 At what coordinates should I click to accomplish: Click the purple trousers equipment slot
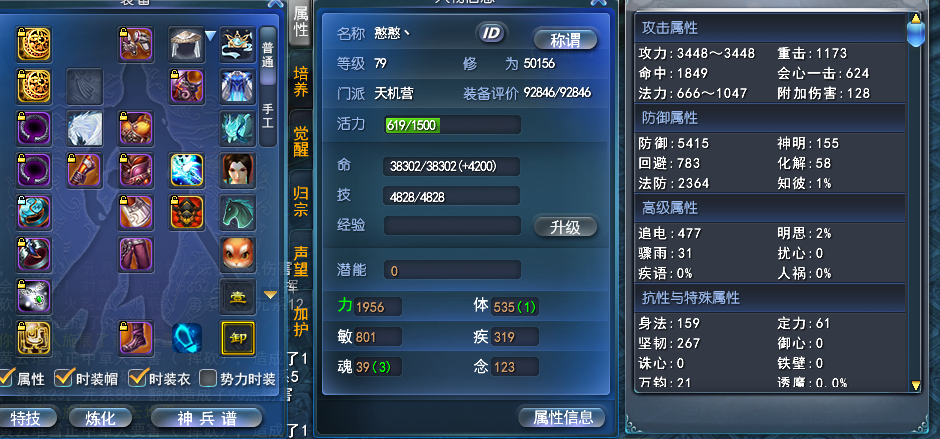point(135,254)
